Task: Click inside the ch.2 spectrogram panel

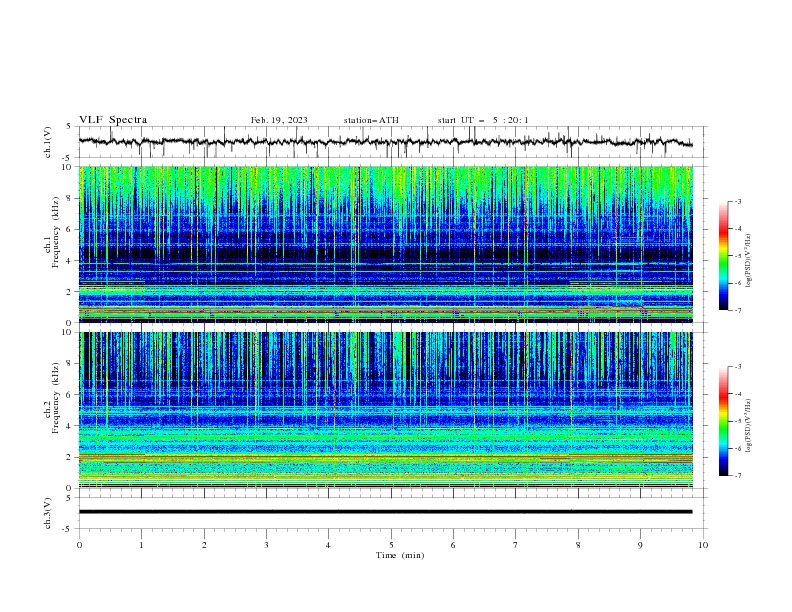Action: pos(386,410)
